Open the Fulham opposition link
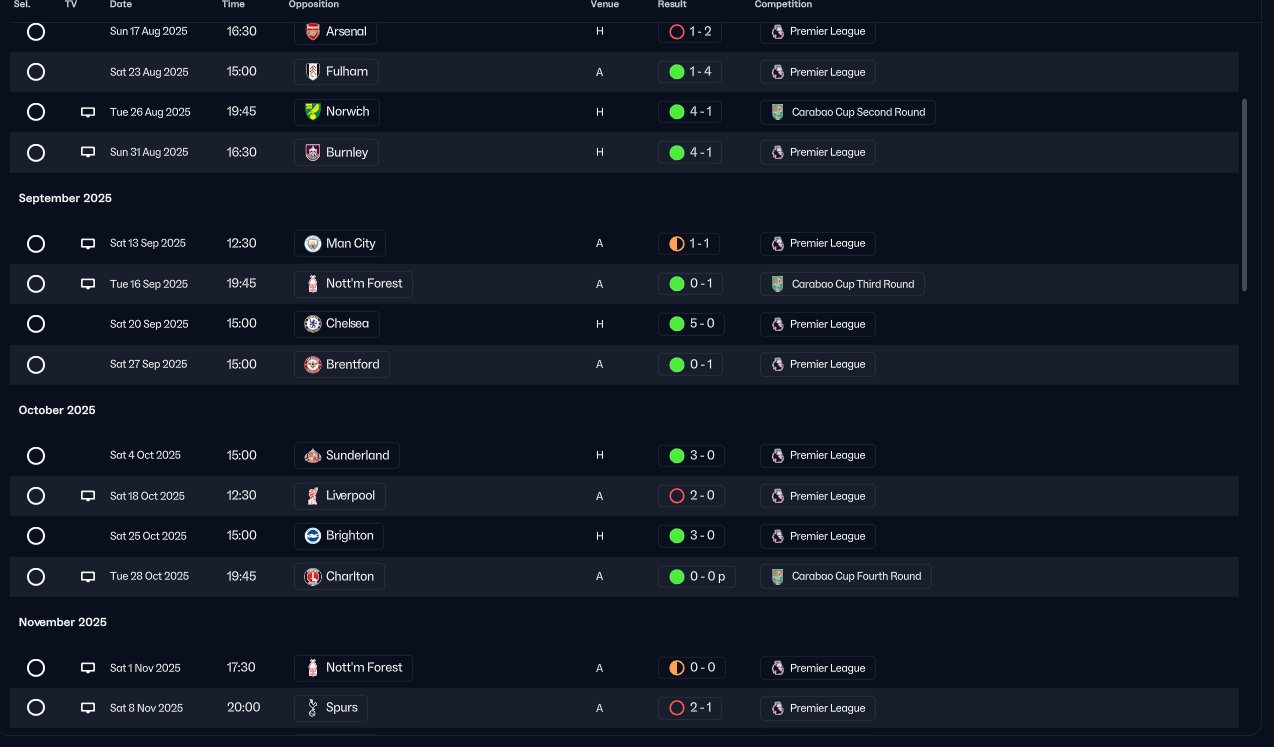 [x=337, y=72]
